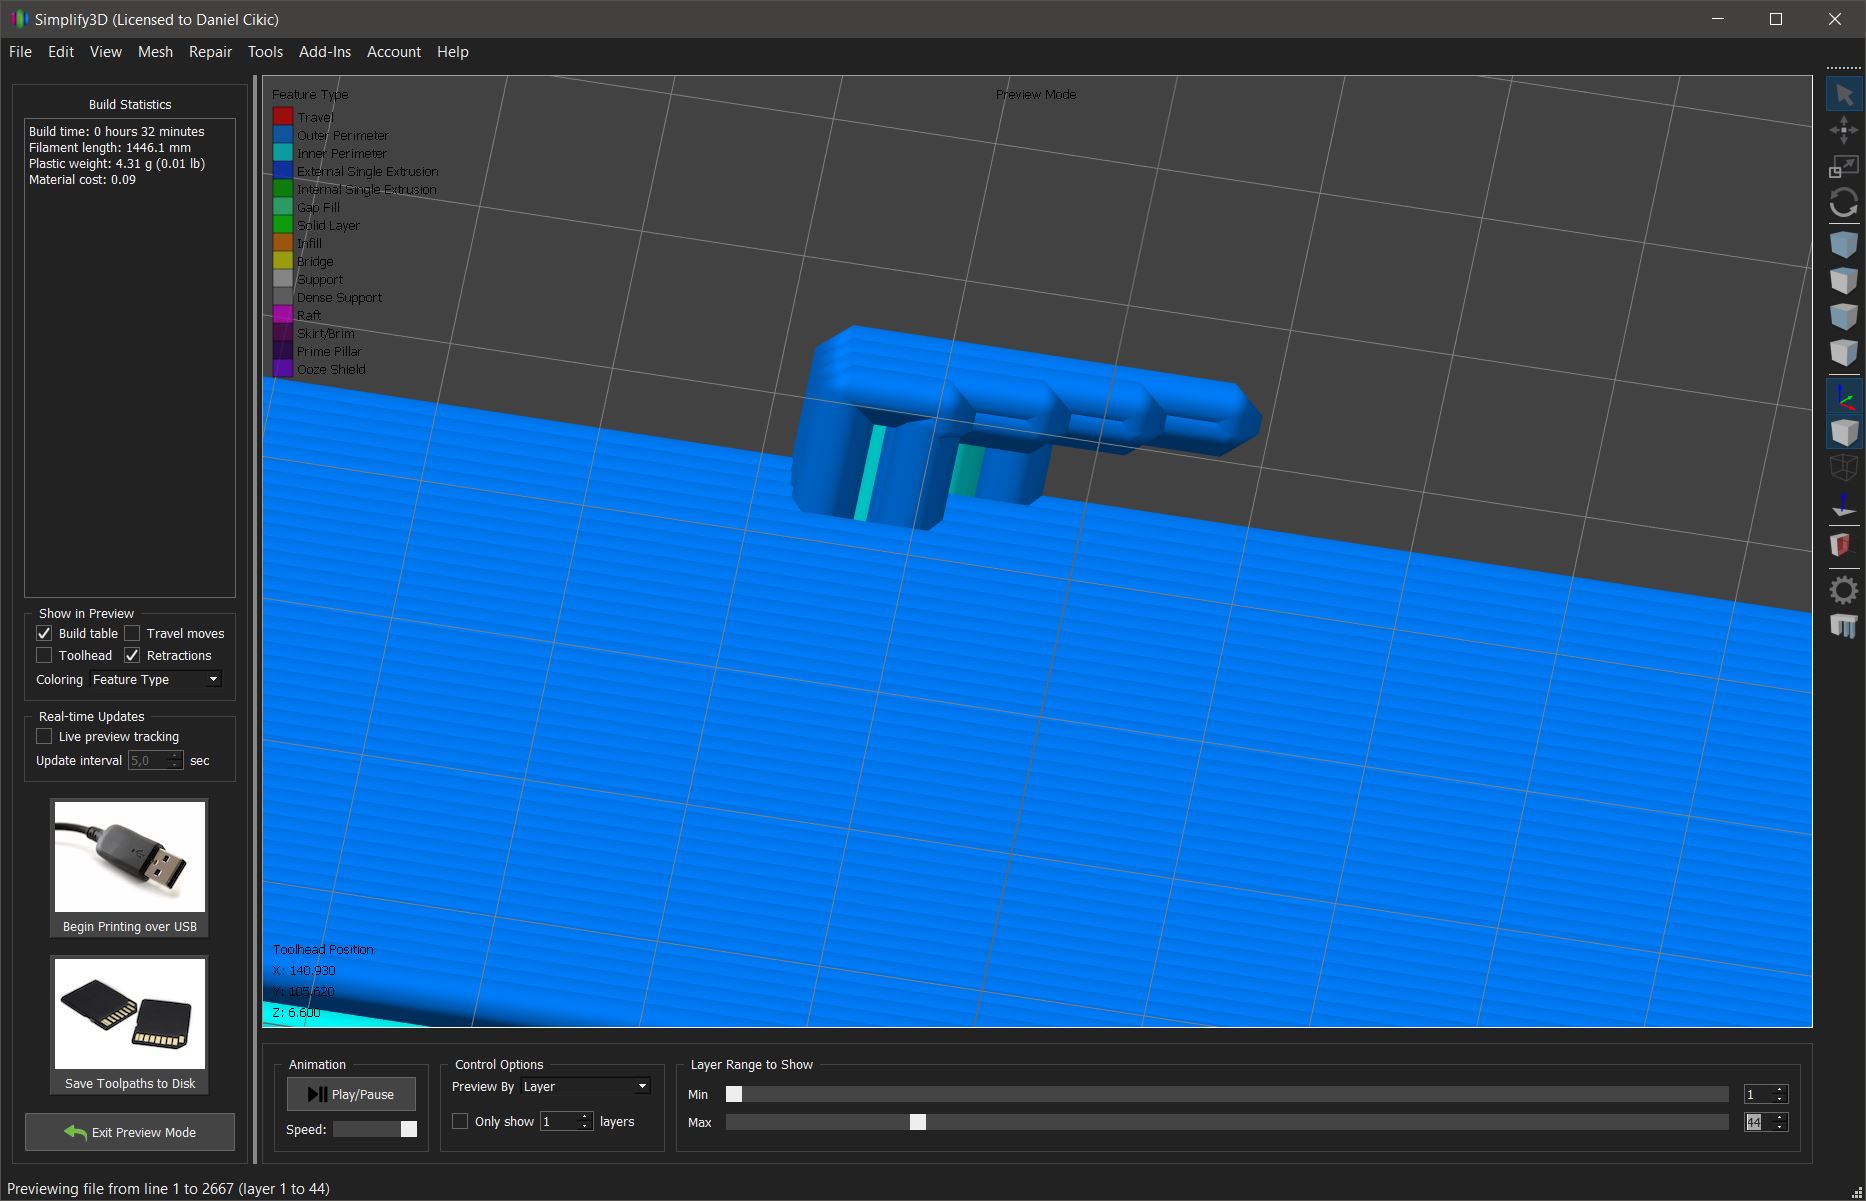This screenshot has width=1866, height=1201.
Task: Click the Raft magenta color swatch
Action: (283, 314)
